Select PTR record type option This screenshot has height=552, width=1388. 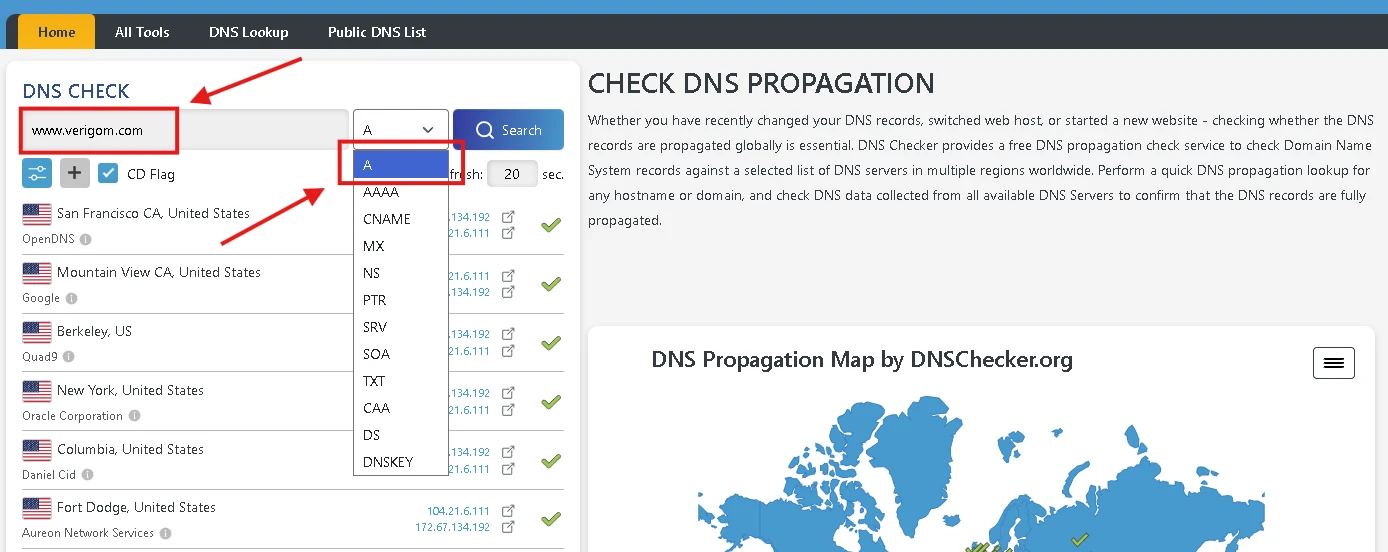click(400, 300)
